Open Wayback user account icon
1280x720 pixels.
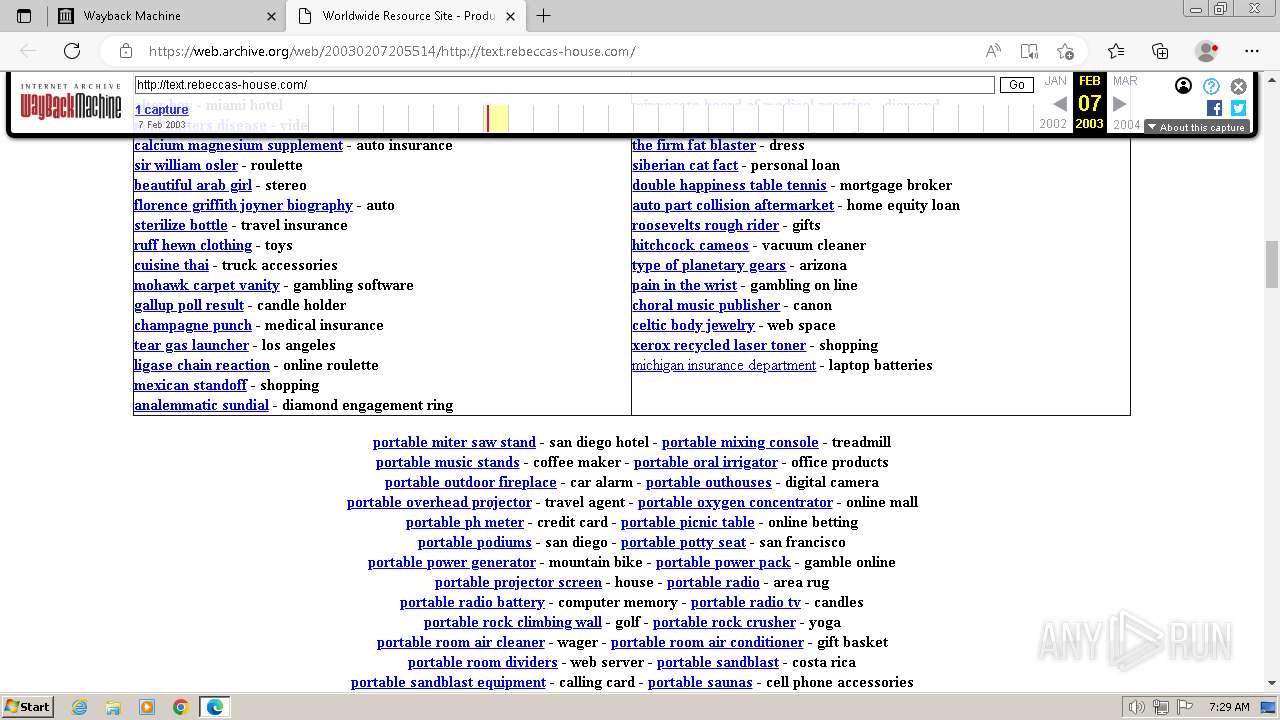1183,86
